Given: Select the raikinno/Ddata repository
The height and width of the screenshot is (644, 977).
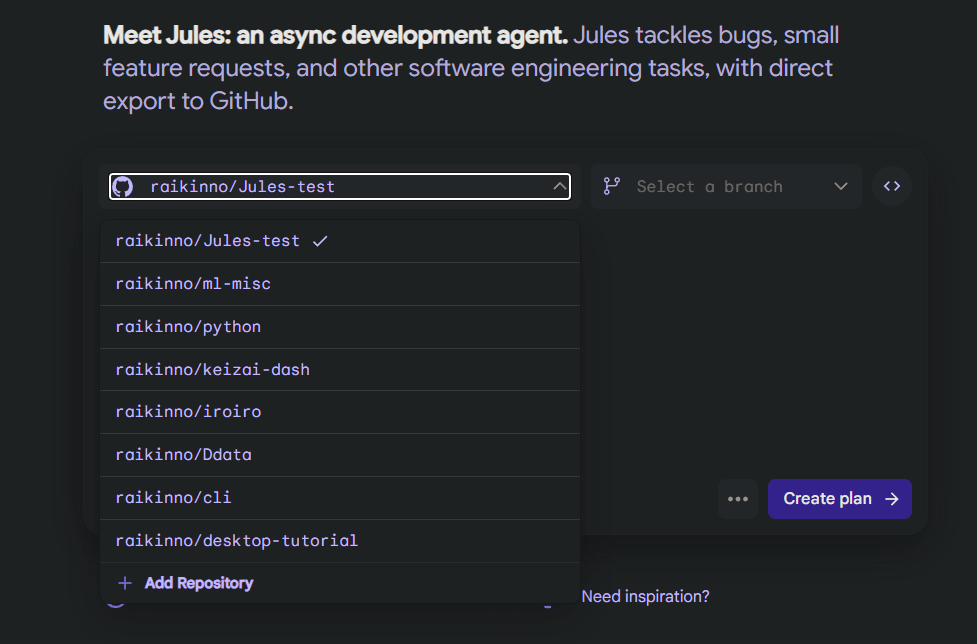Looking at the screenshot, I should click(x=183, y=455).
